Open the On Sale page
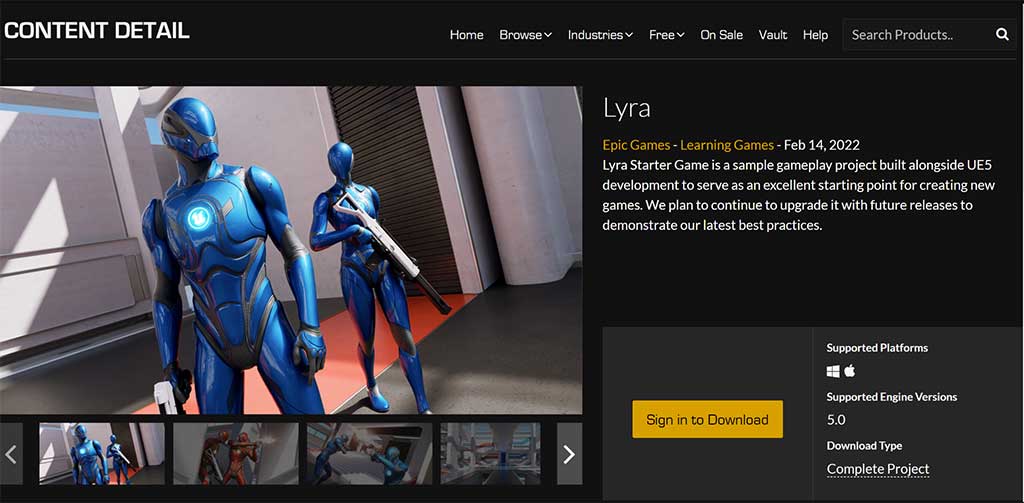 pyautogui.click(x=721, y=35)
